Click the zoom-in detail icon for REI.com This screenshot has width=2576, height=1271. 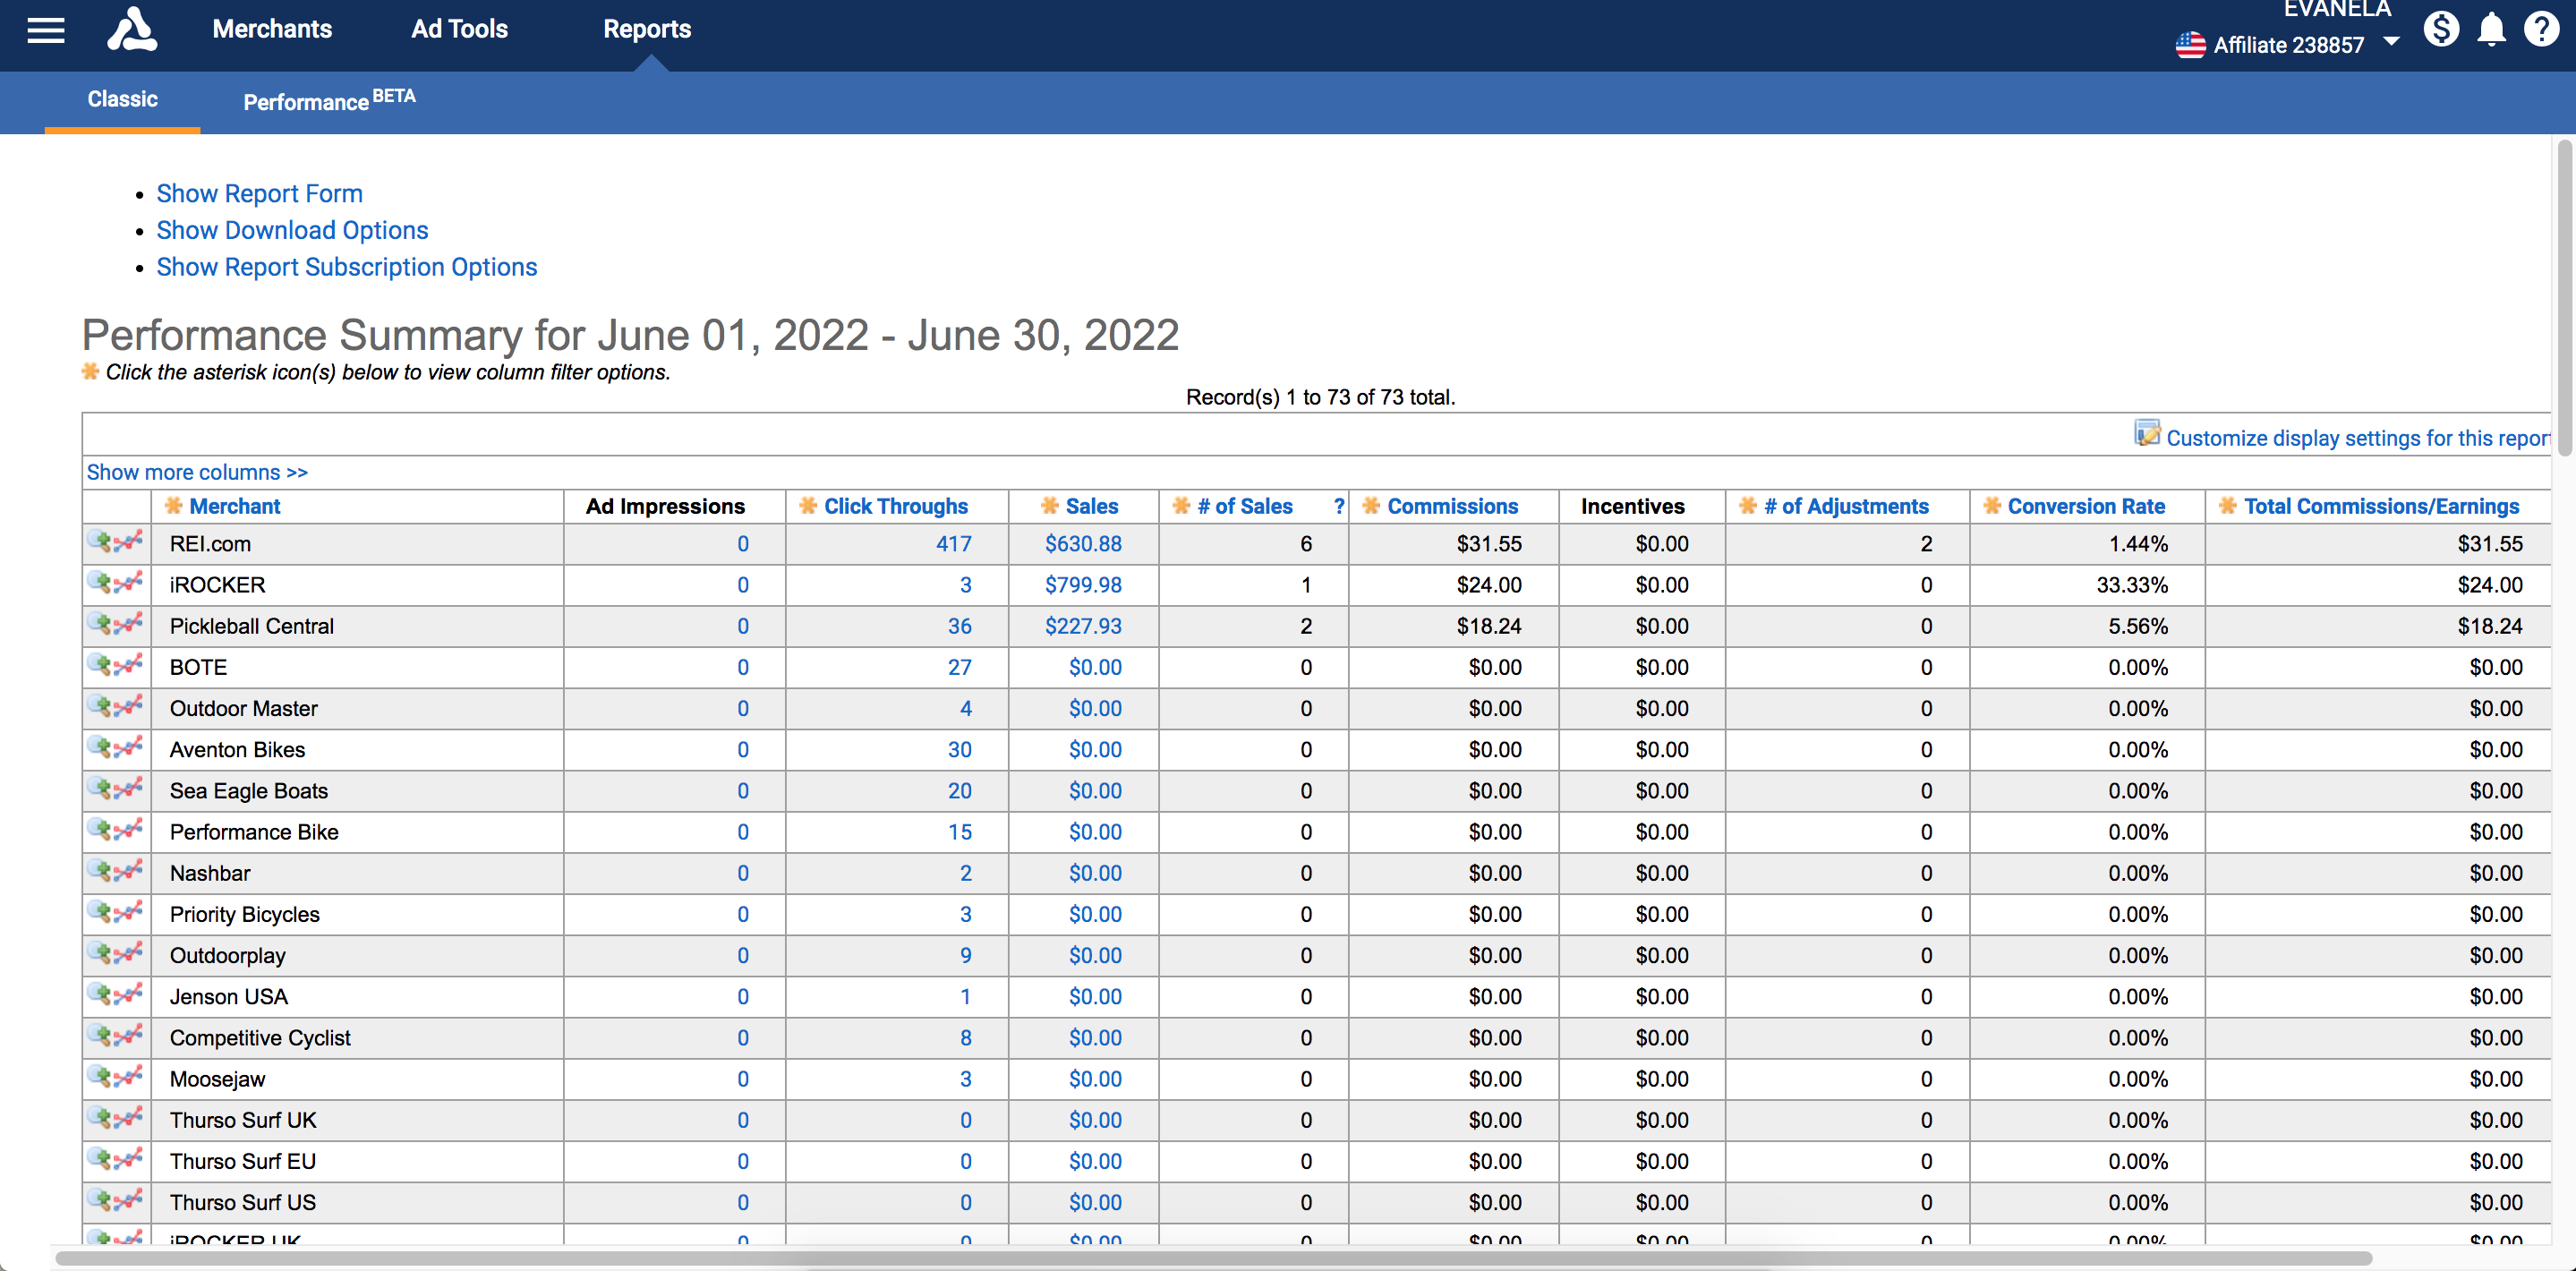coord(100,542)
